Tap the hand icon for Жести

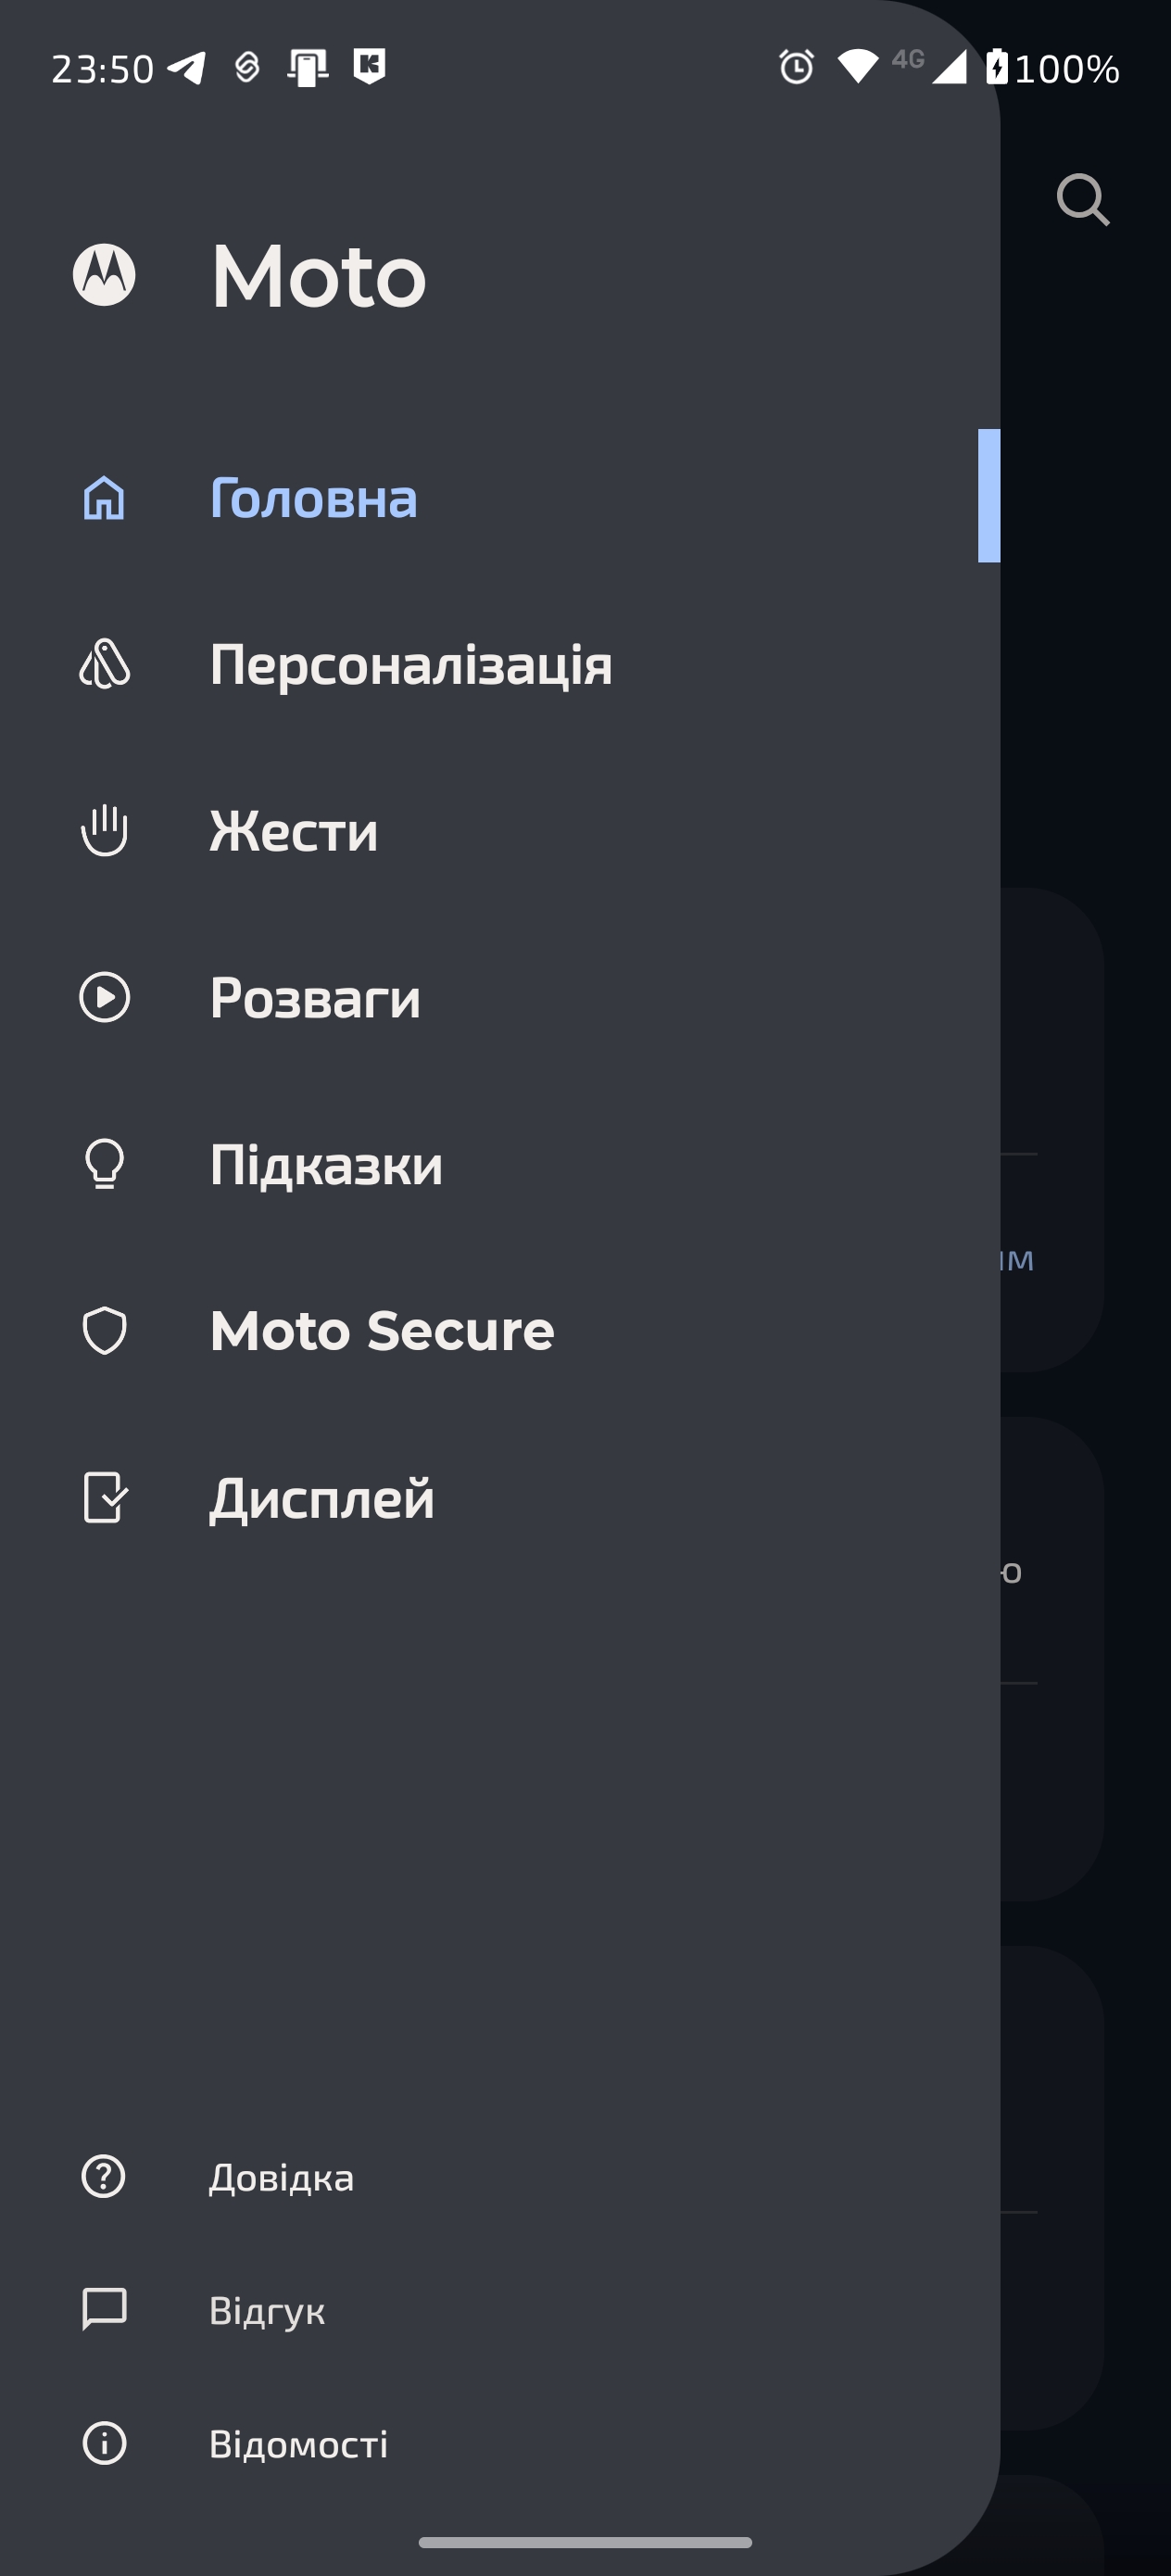pos(104,830)
